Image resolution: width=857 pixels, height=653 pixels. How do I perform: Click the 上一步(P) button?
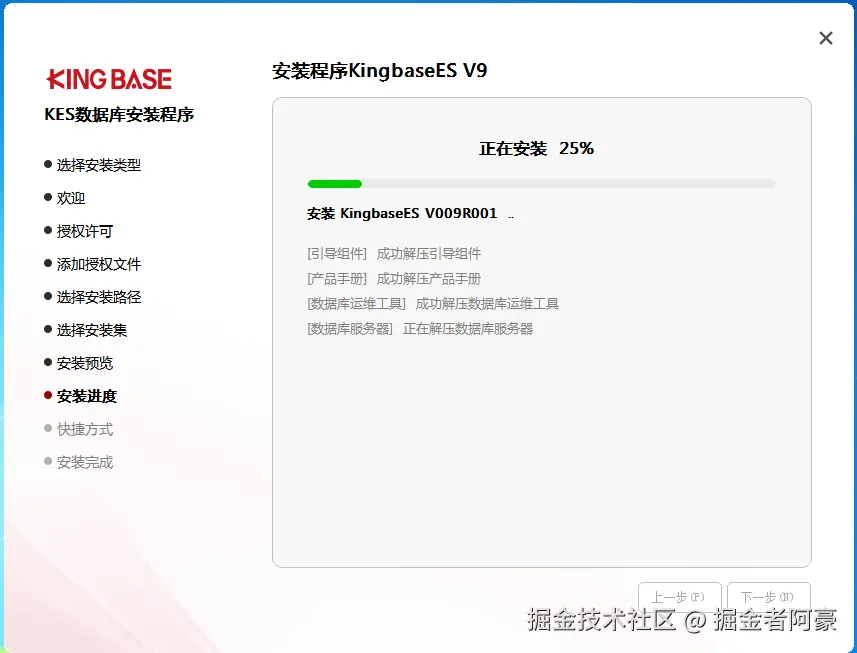click(679, 597)
